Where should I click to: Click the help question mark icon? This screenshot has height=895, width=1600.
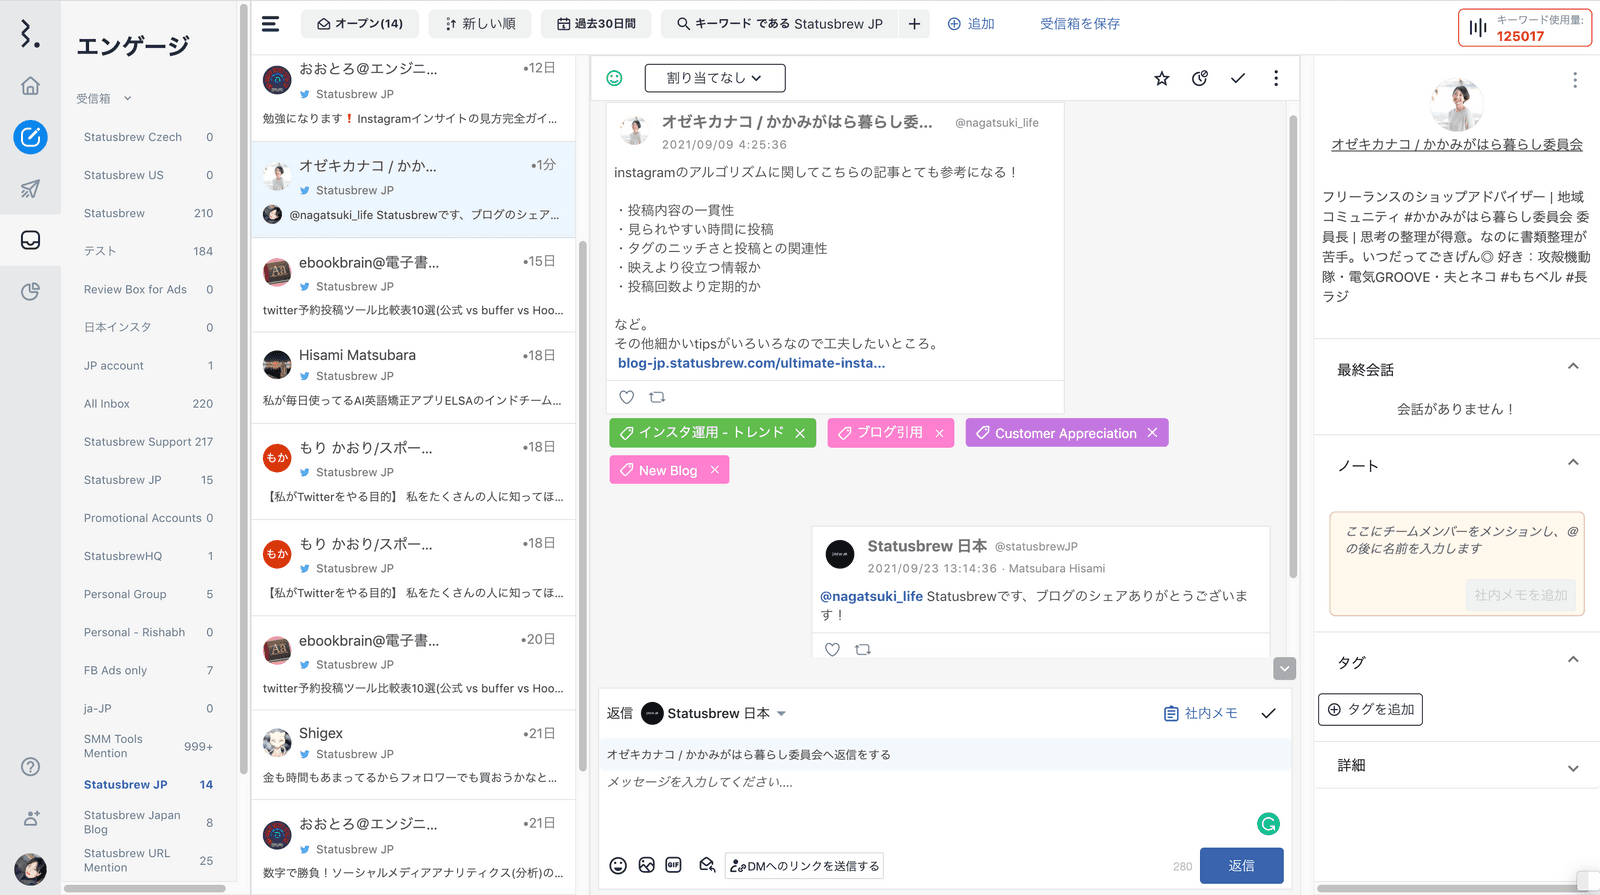pyautogui.click(x=30, y=767)
